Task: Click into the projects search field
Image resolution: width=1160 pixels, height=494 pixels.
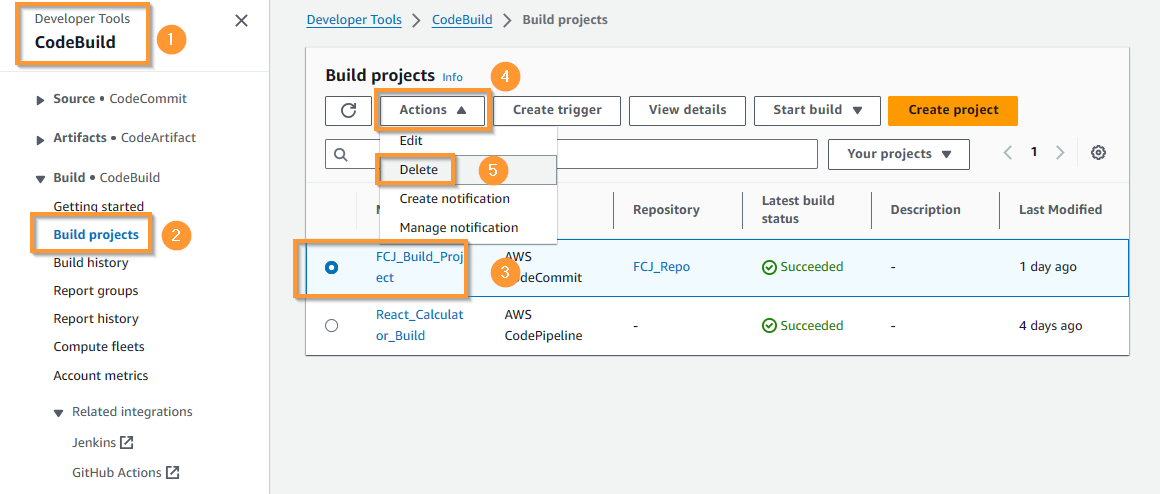Action: [571, 154]
